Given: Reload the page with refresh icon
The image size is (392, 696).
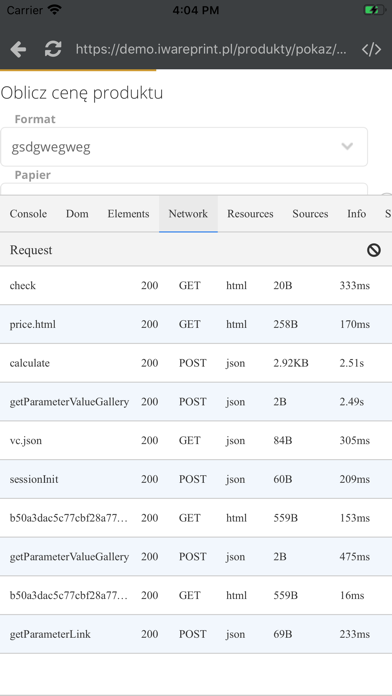Looking at the screenshot, I should click(53, 49).
